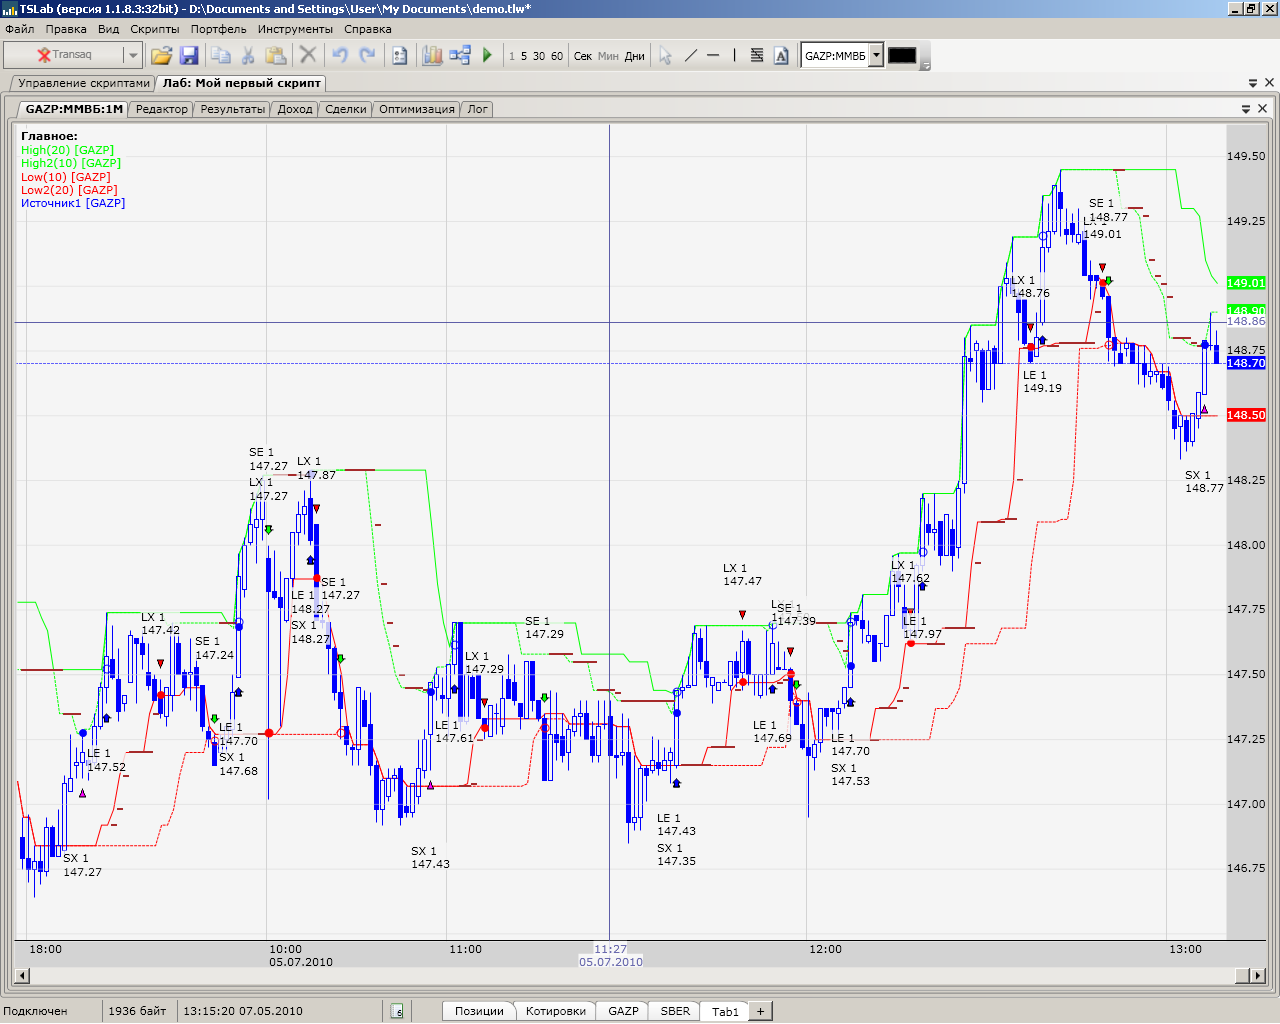The image size is (1280, 1024).
Task: Open the Редактор tab
Action: point(162,109)
